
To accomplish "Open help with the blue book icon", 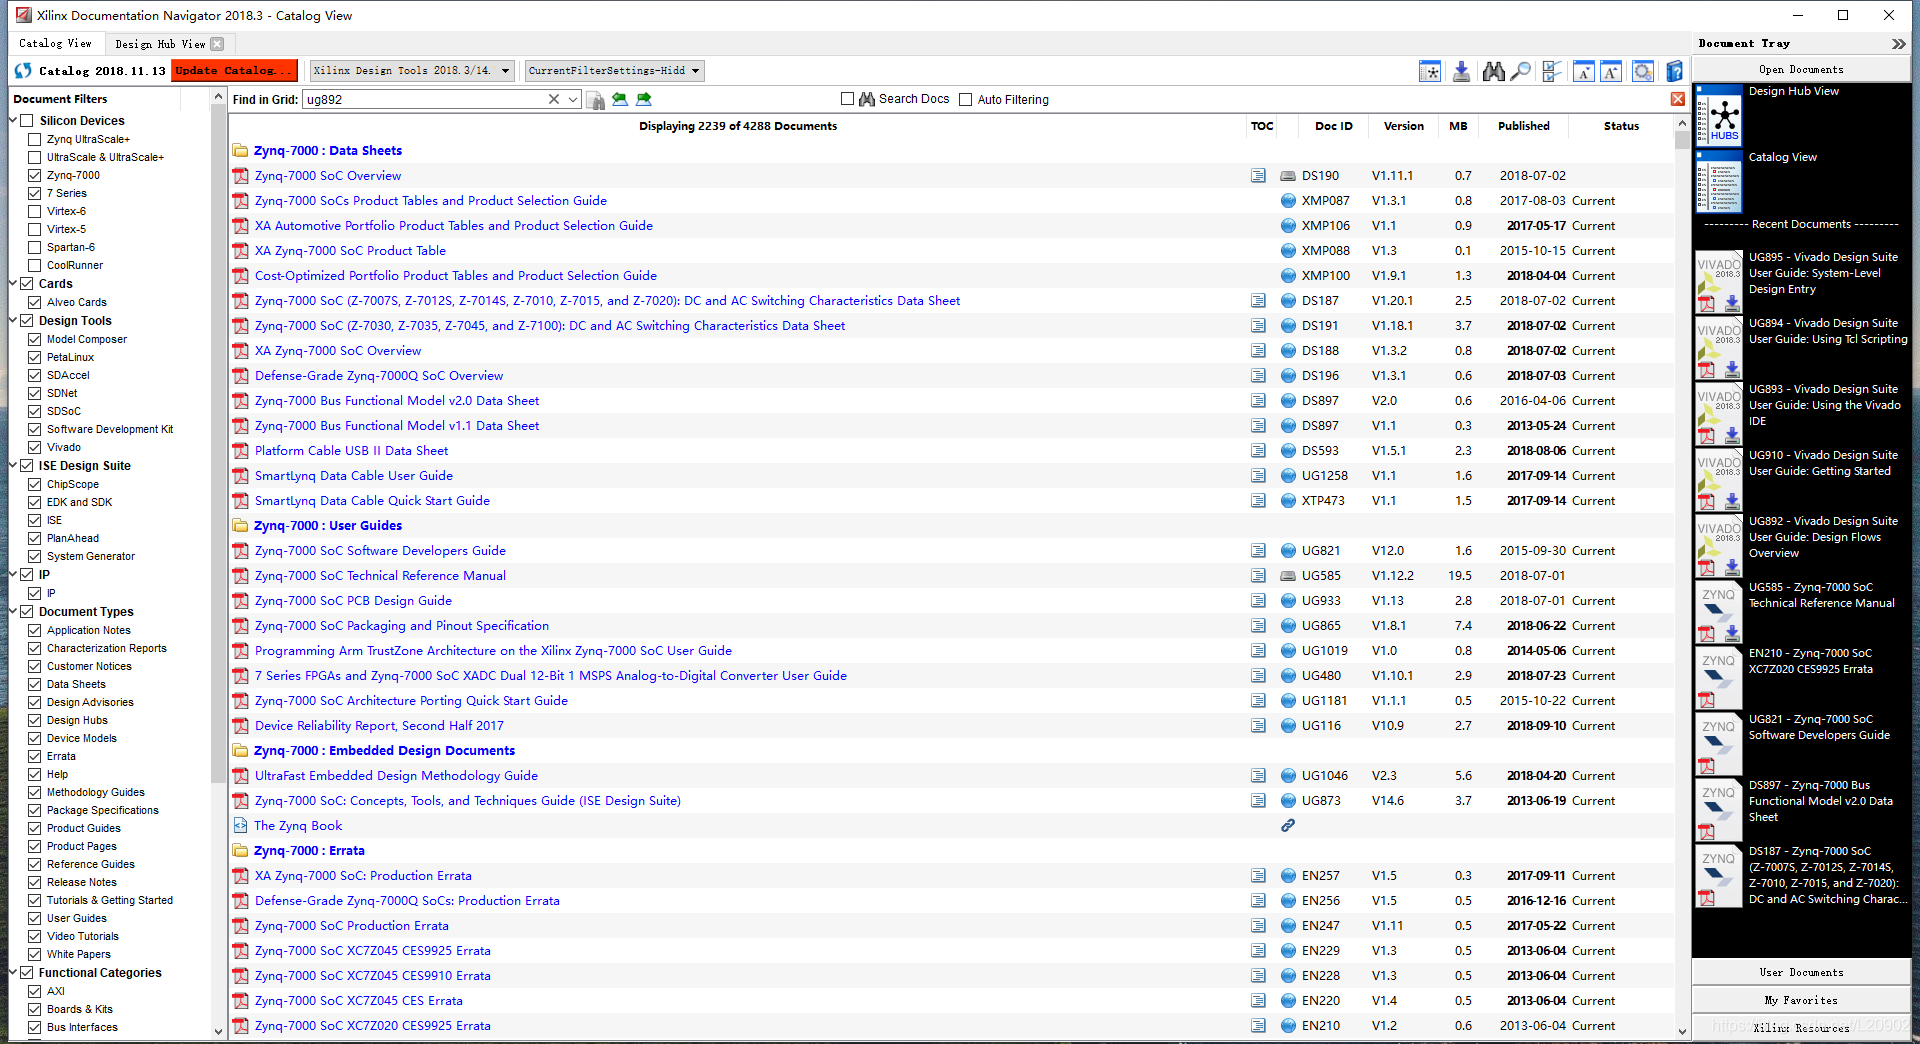I will (x=1674, y=71).
